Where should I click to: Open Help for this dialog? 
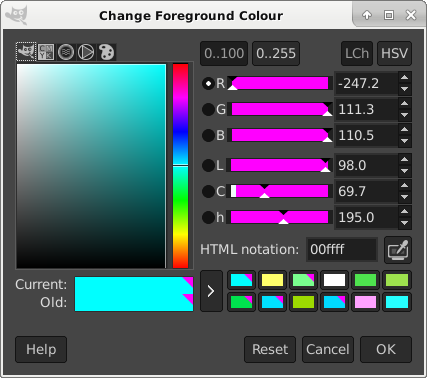click(41, 349)
